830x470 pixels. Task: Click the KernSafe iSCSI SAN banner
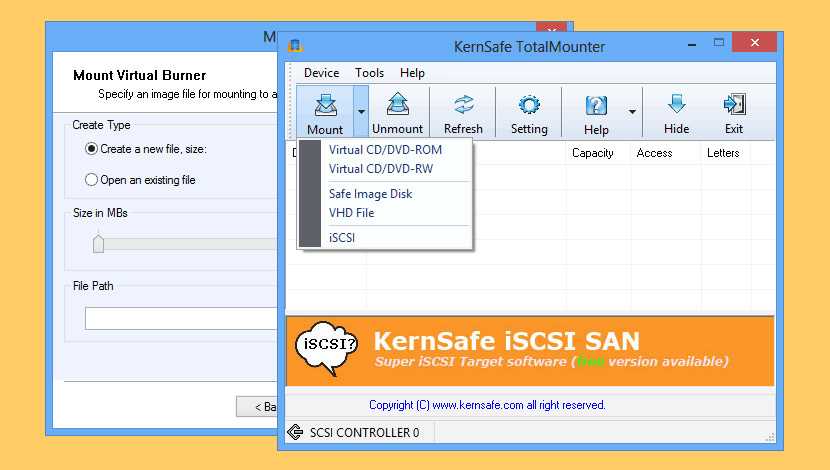[530, 350]
